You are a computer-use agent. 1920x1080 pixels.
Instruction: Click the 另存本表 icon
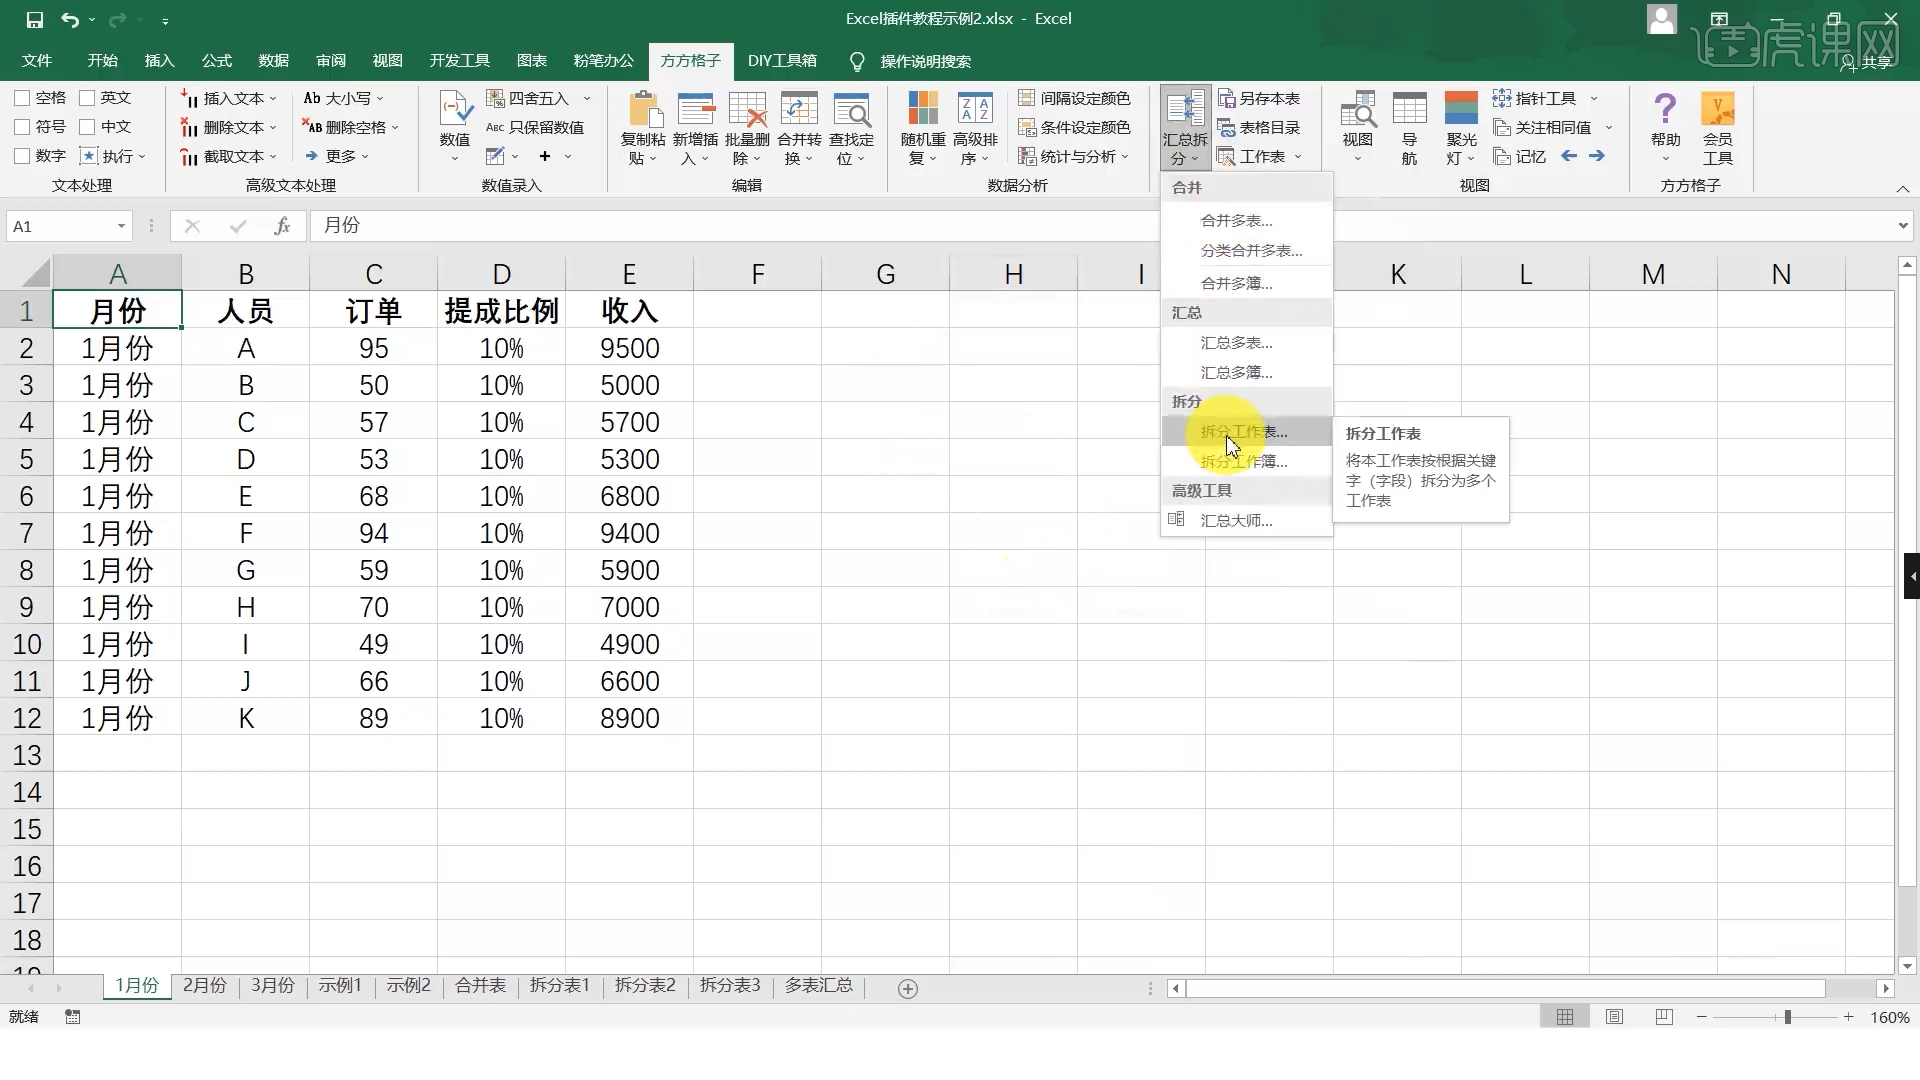[1227, 98]
